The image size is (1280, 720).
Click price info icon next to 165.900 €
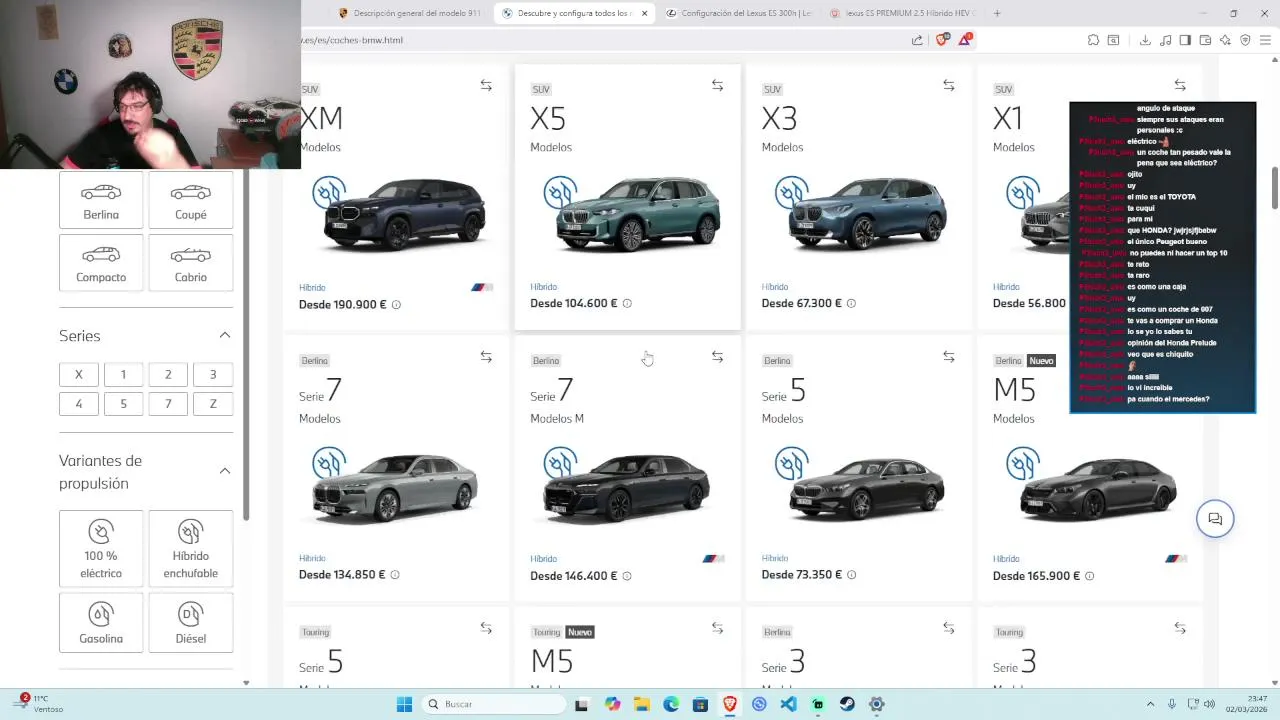[1089, 576]
